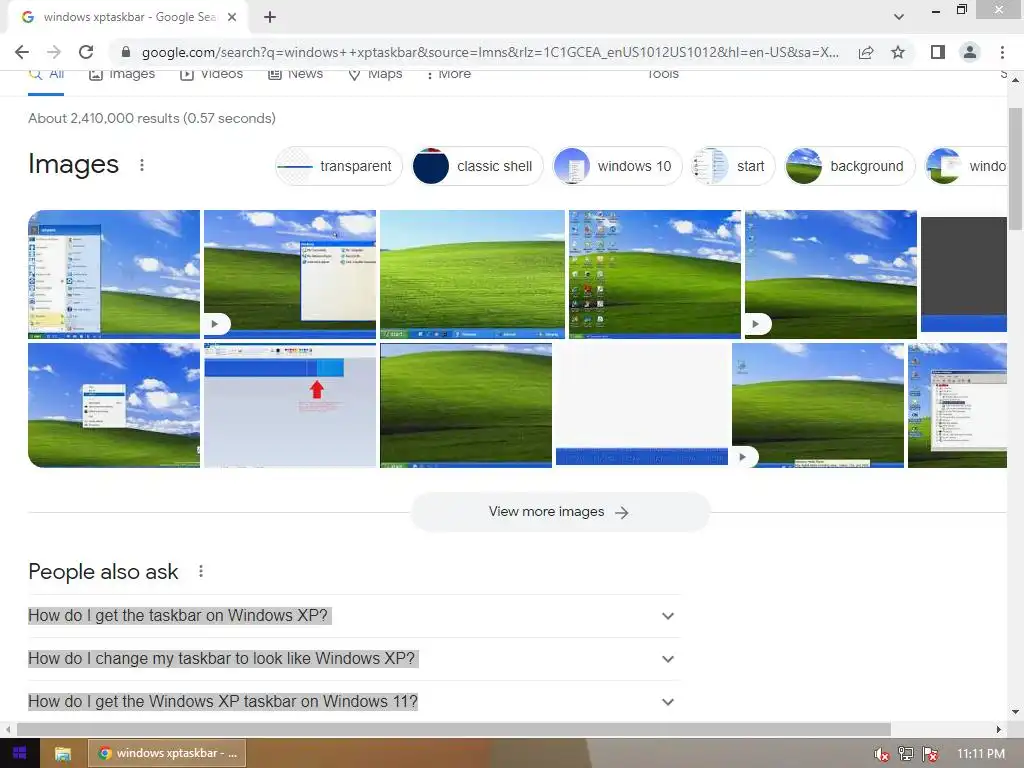Click the Windows Start button

tap(20, 753)
